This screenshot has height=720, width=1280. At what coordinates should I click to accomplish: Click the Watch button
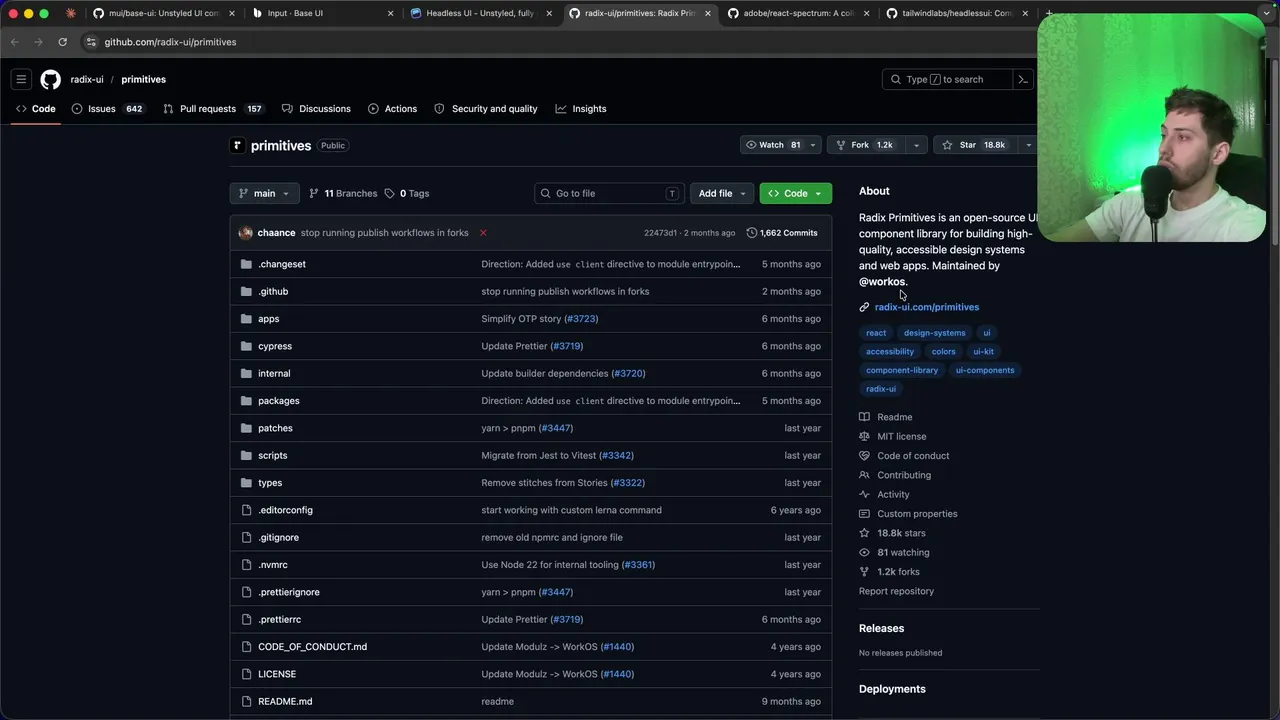pos(772,145)
